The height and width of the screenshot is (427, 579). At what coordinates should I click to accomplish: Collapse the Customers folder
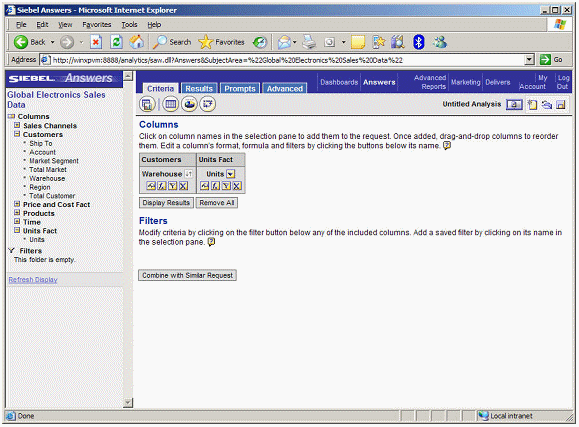click(x=17, y=134)
